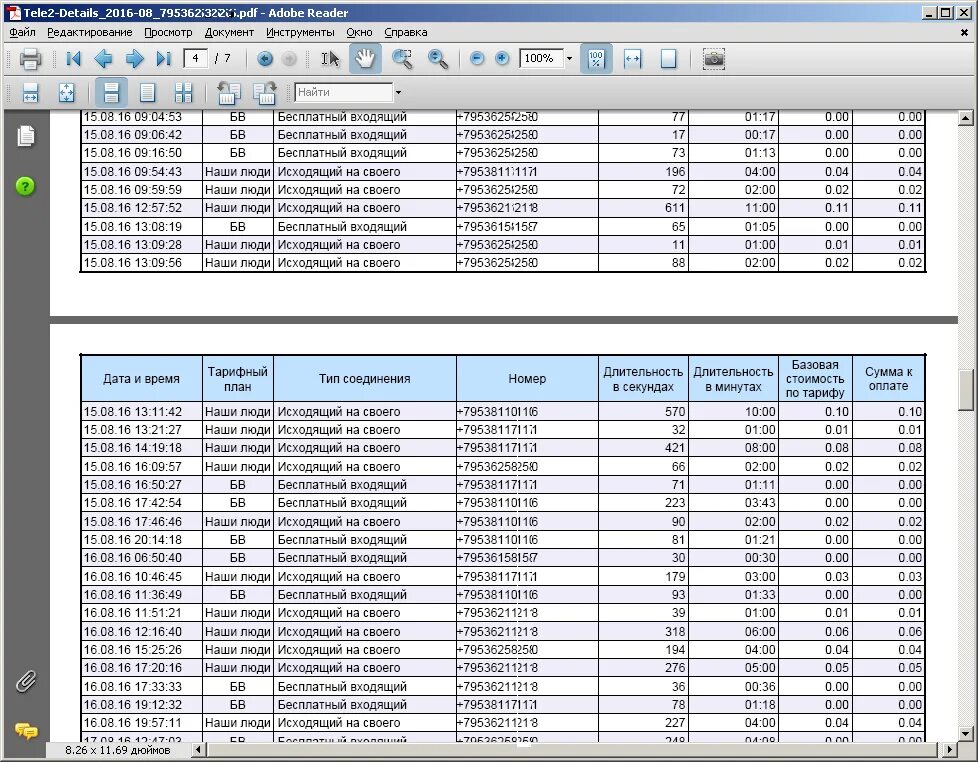This screenshot has height=762, width=978.
Task: Click the scrolling fit-width icon on second toolbar
Action: tap(30, 93)
